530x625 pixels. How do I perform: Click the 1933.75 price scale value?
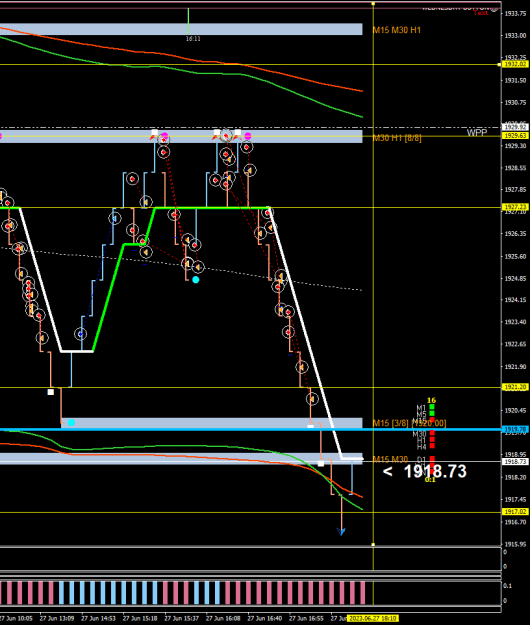tap(515, 14)
